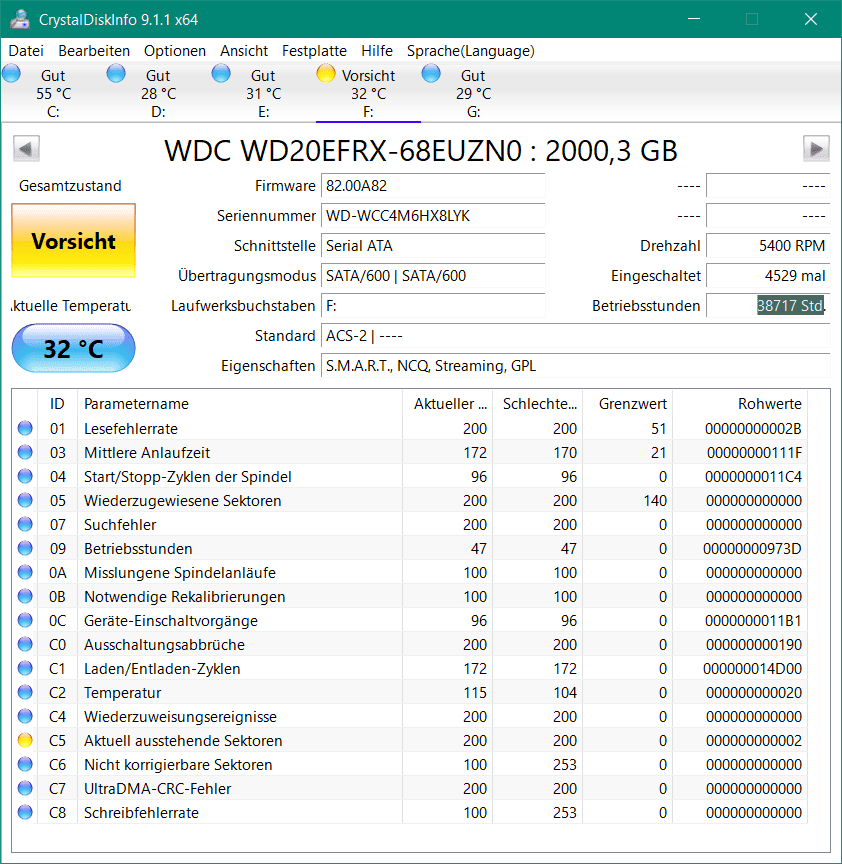
Task: Click the Parametername column header
Action: click(240, 403)
